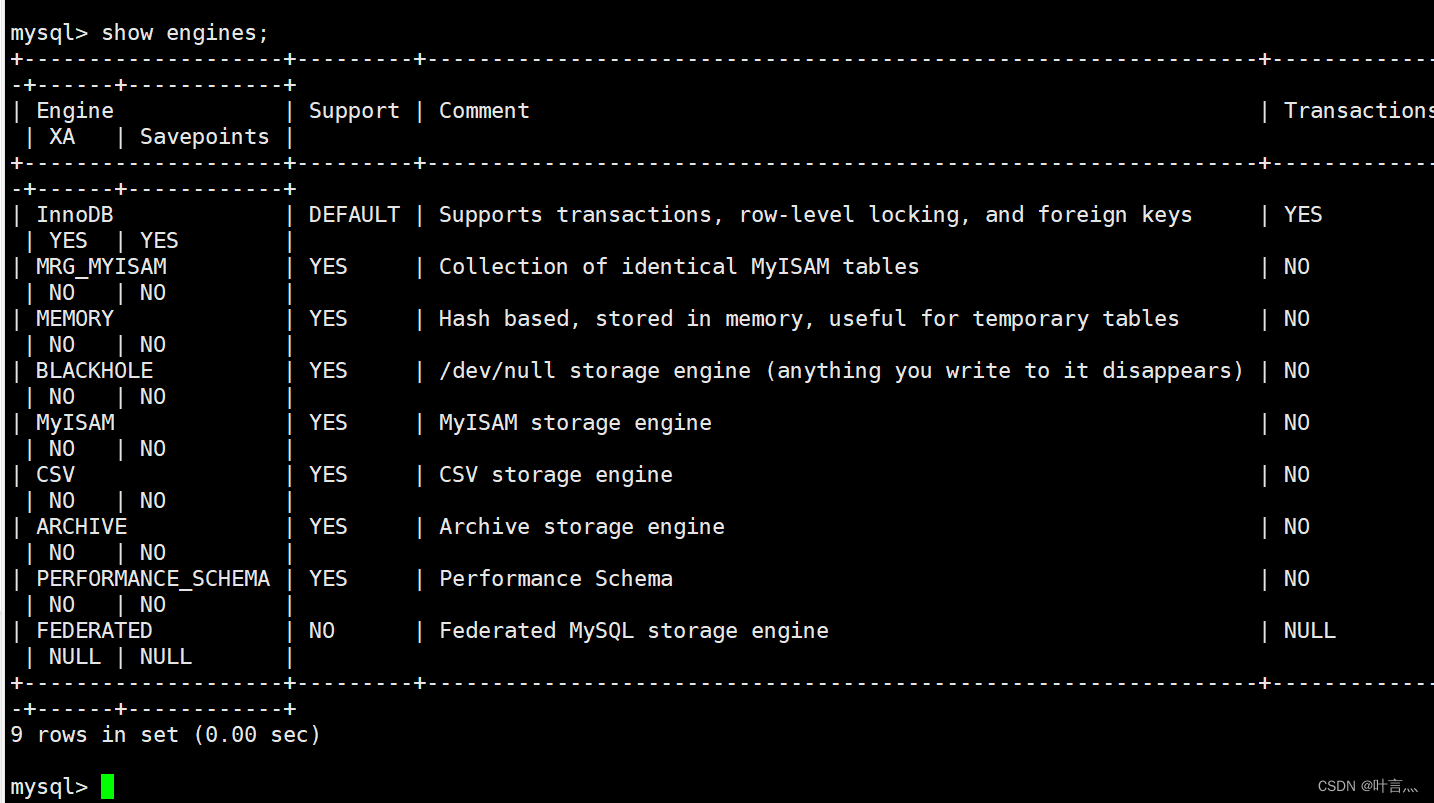Click the green cursor at the mysql prompt
1434x803 pixels.
[x=107, y=787]
